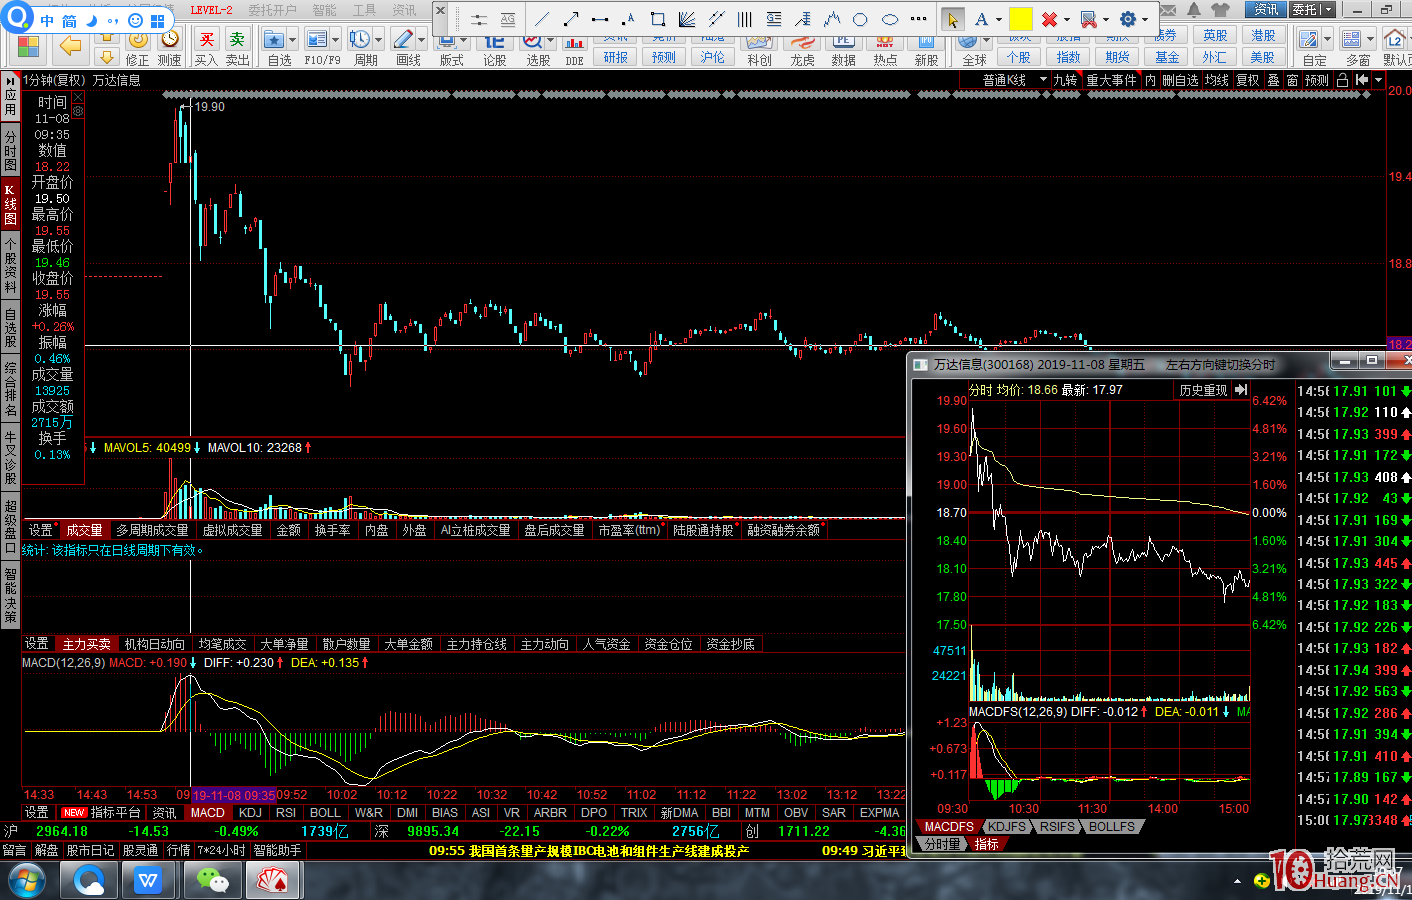Toggle 叠 overlay comparison
This screenshot has height=900, width=1412.
1273,80
